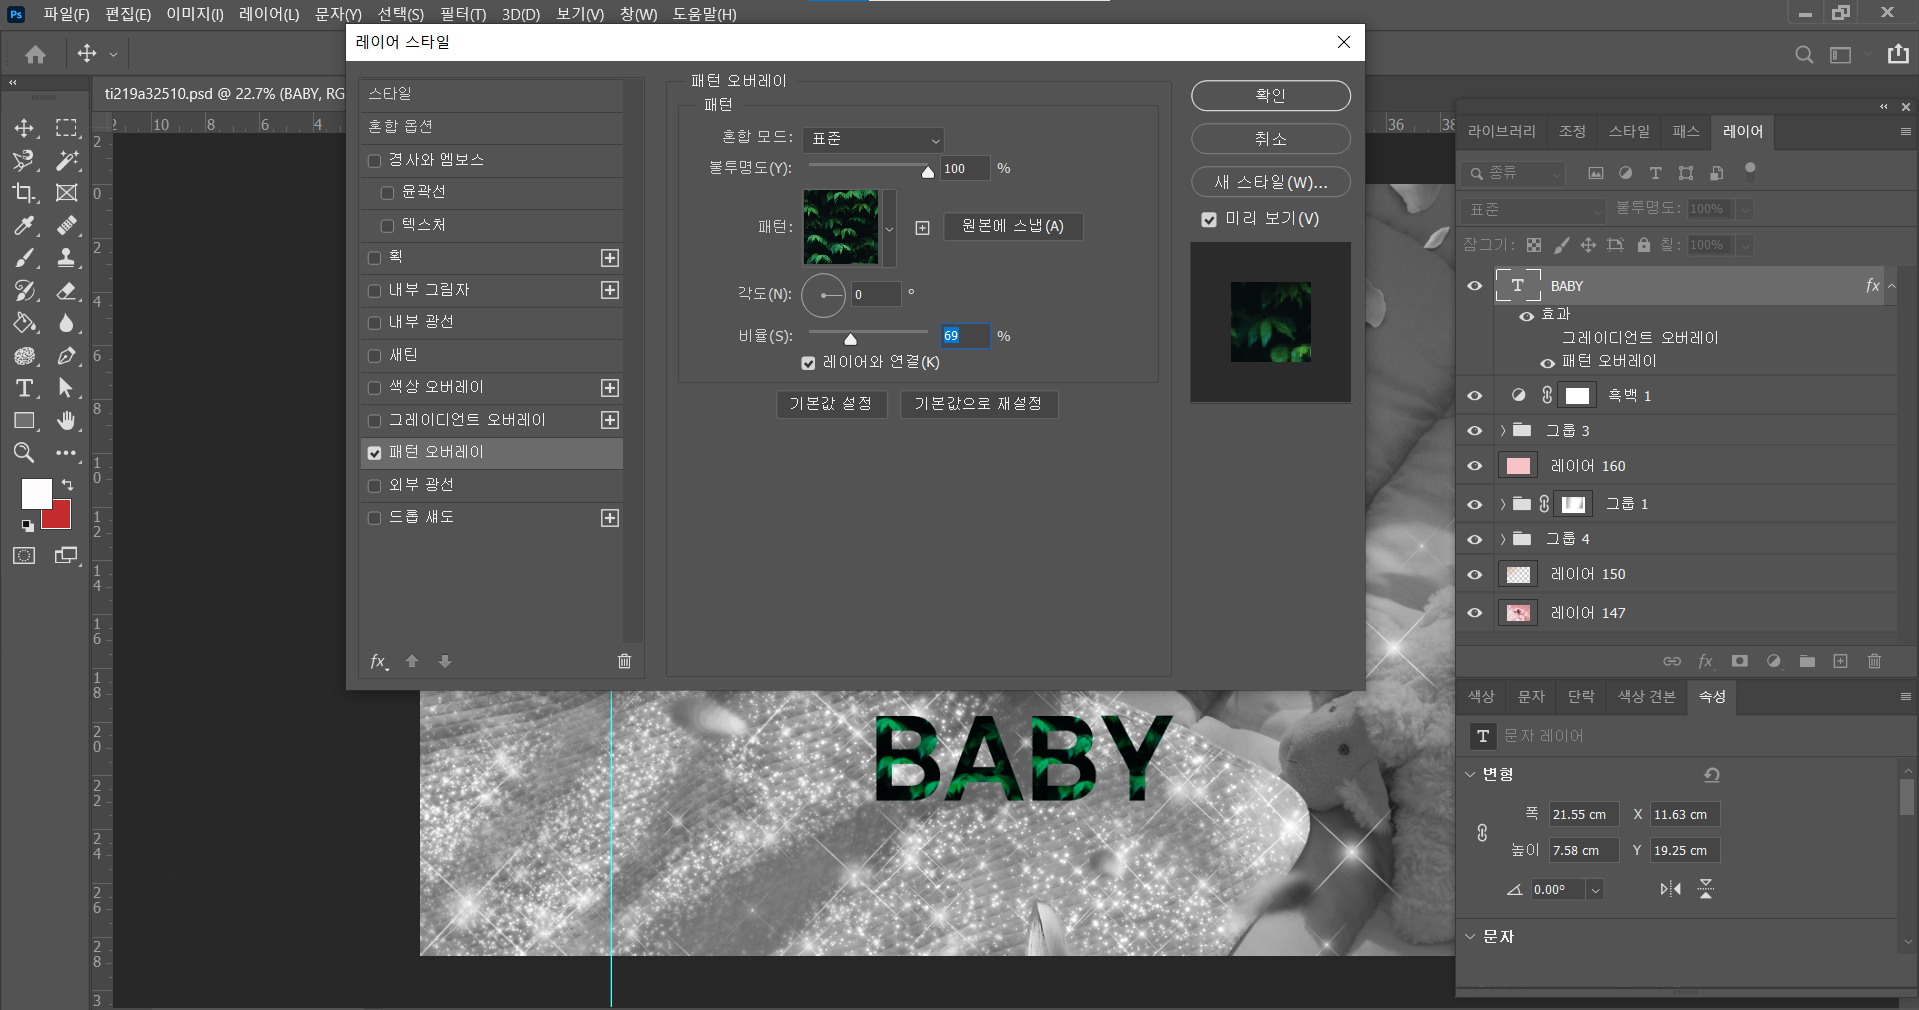Hide the 레이어 160 layer
Viewport: 1919px width, 1010px height.
coord(1474,466)
